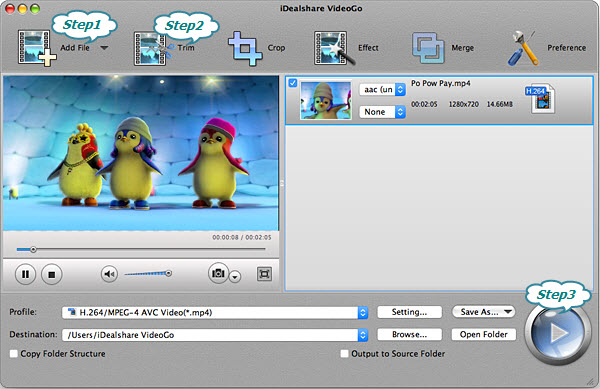Click the Merge icon
600x389 pixels.
pyautogui.click(x=428, y=48)
